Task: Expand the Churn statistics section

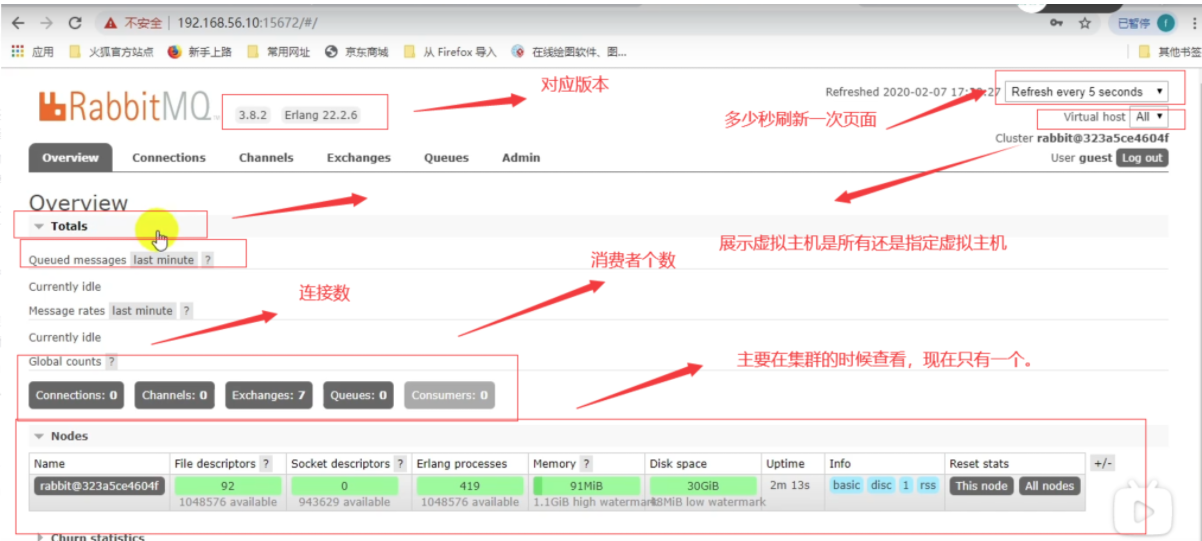Action: (x=90, y=537)
